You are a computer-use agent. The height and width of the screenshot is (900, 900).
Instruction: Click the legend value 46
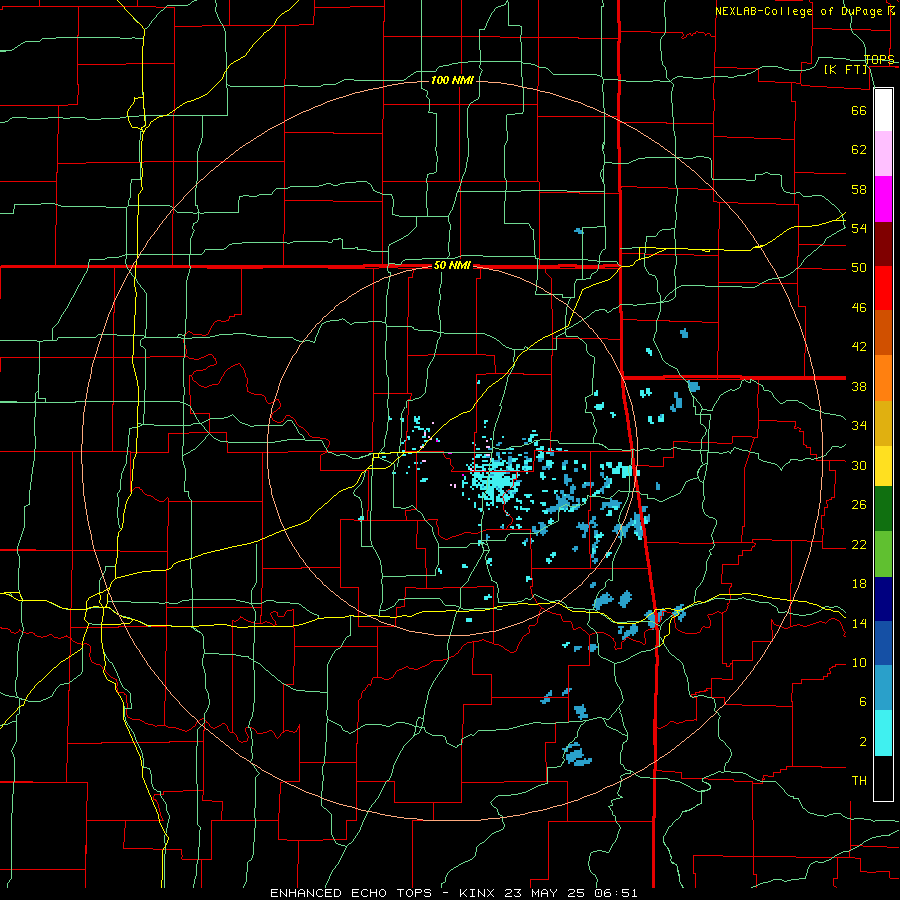(x=859, y=308)
